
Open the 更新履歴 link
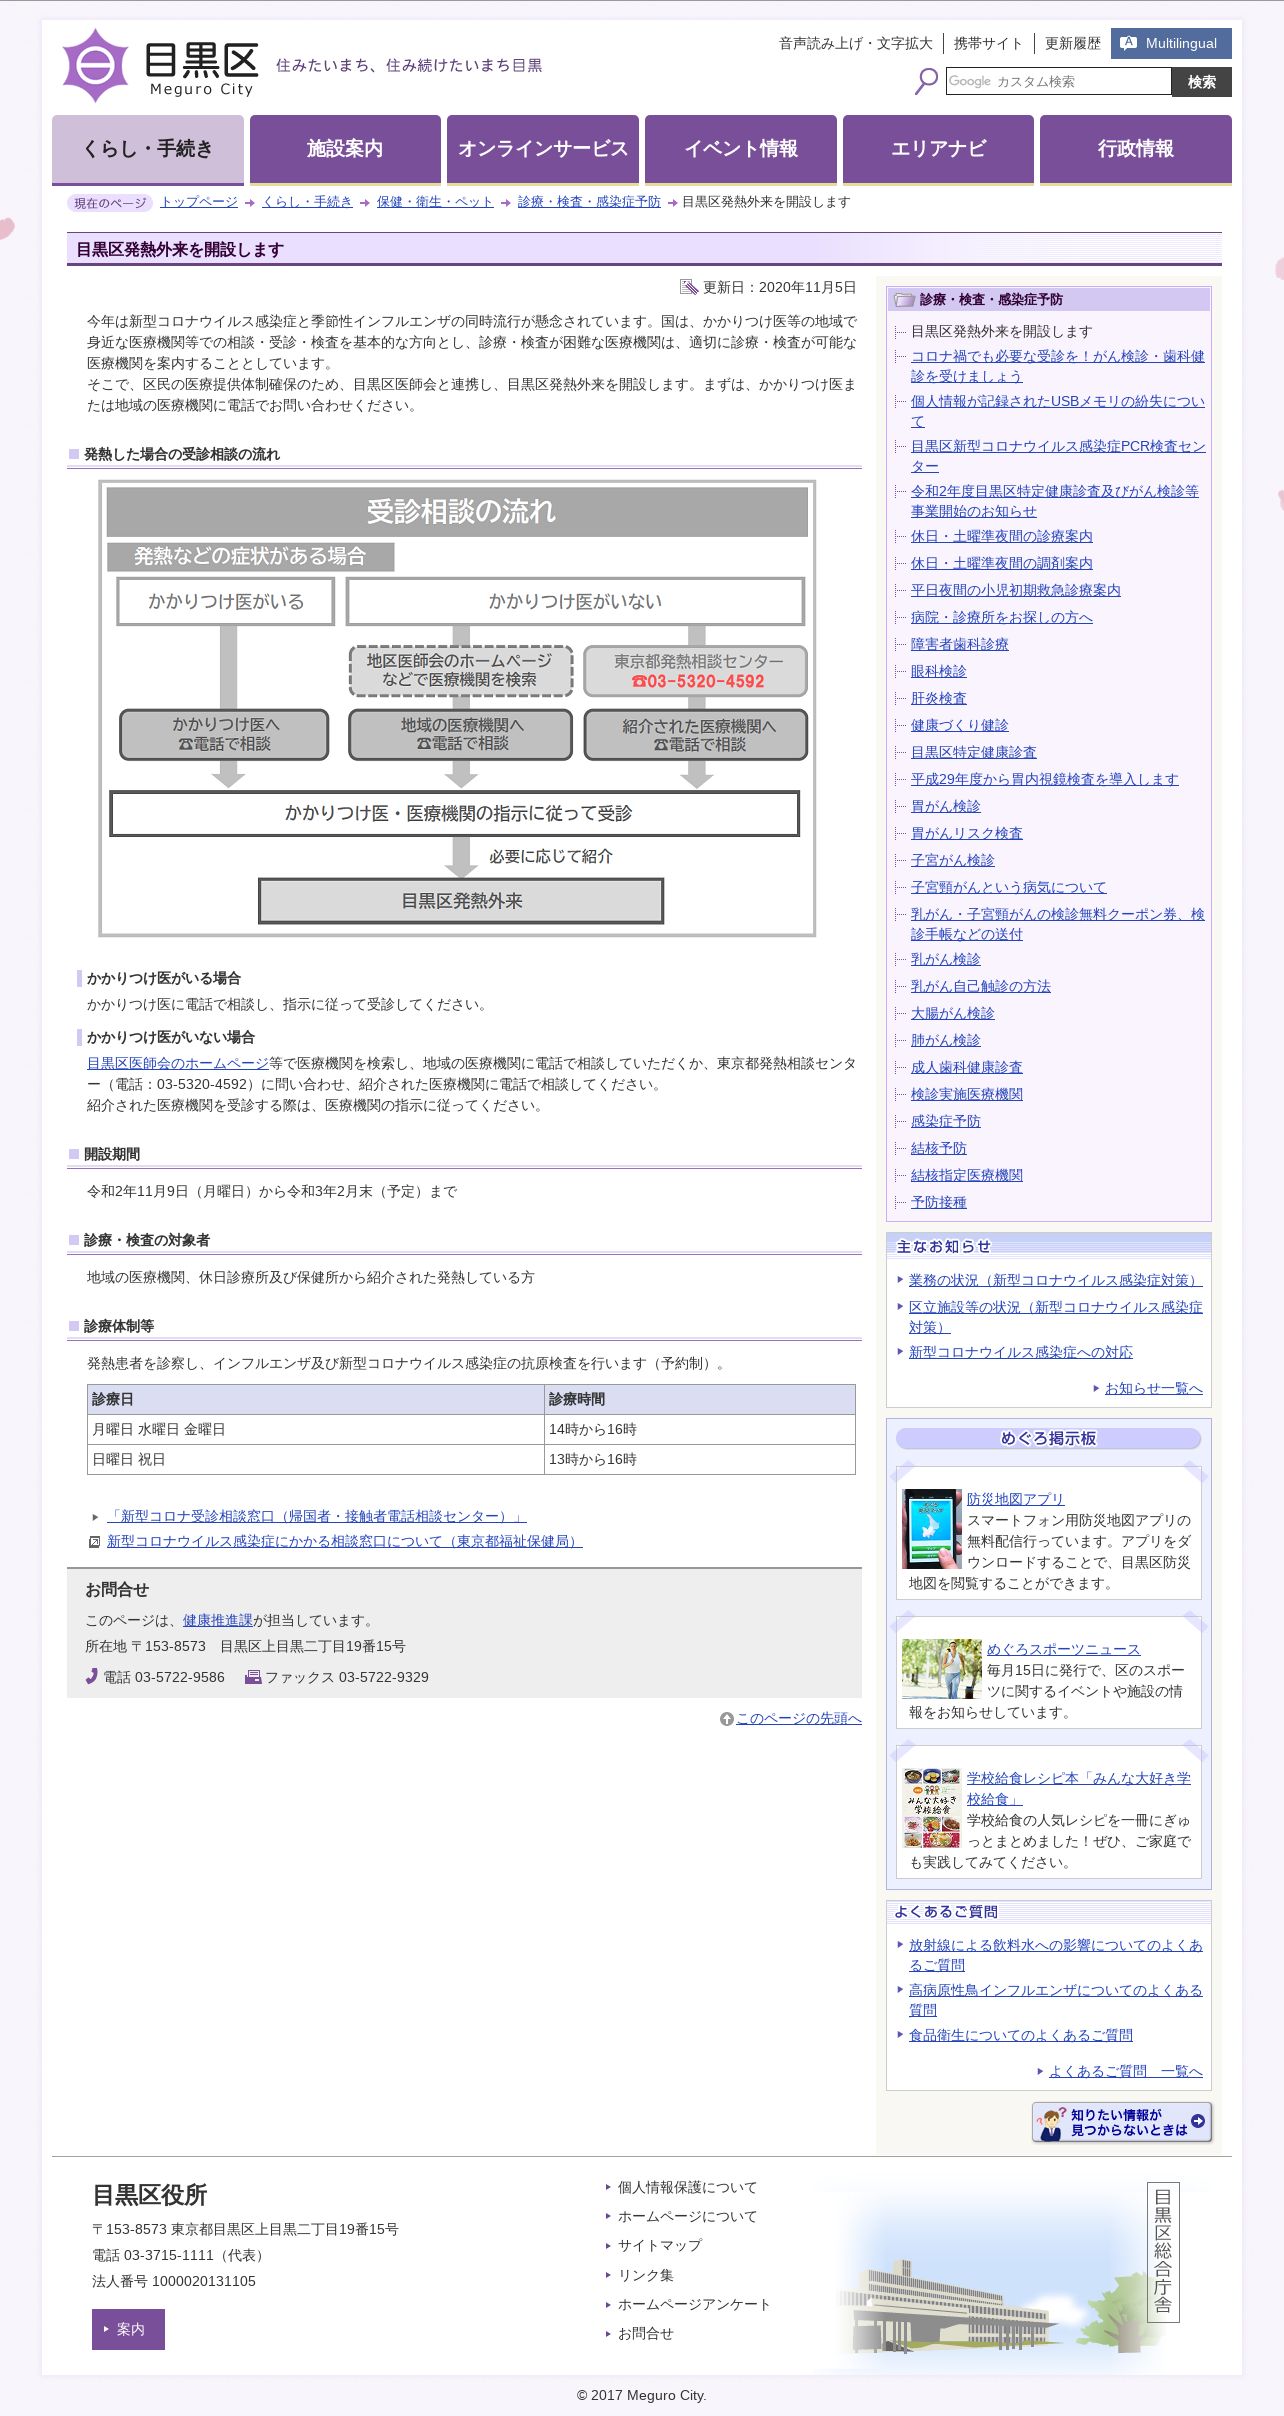pyautogui.click(x=1073, y=43)
